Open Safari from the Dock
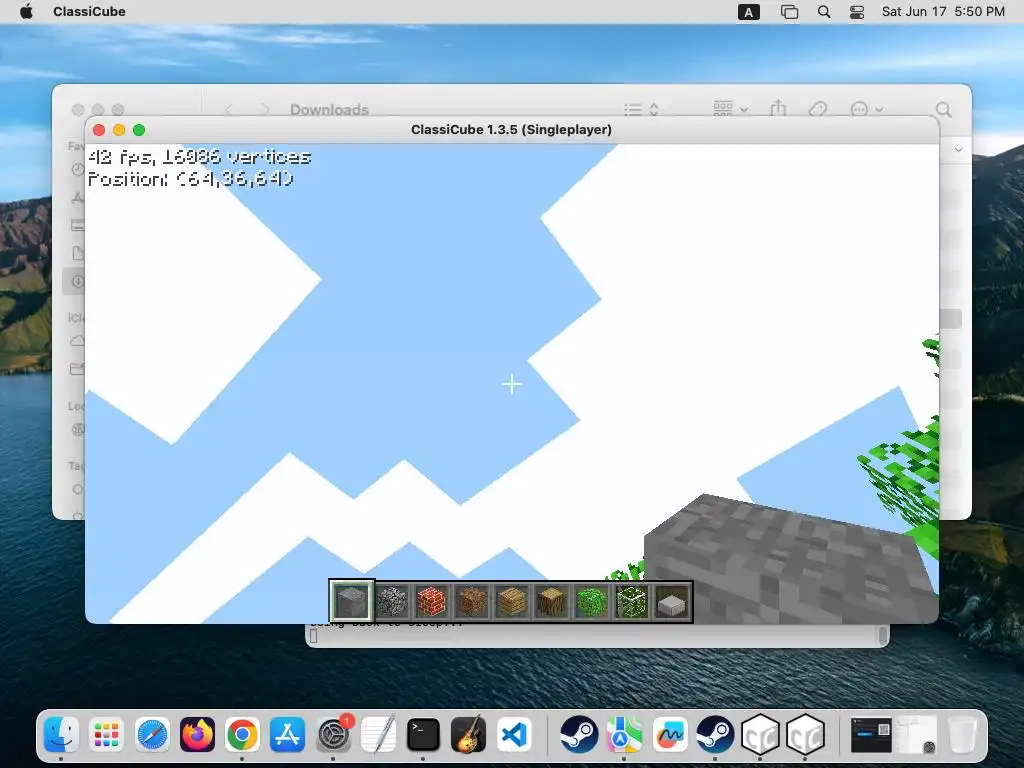Image resolution: width=1024 pixels, height=768 pixels. (x=152, y=735)
